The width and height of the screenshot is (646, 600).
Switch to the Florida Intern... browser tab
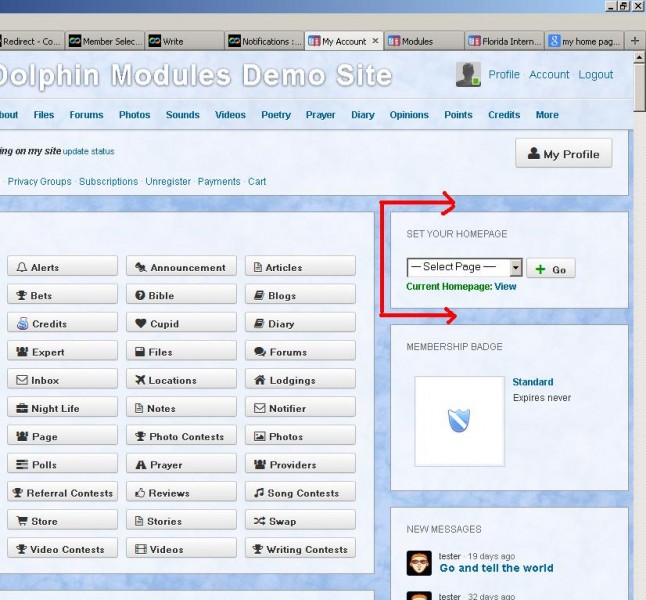[503, 41]
